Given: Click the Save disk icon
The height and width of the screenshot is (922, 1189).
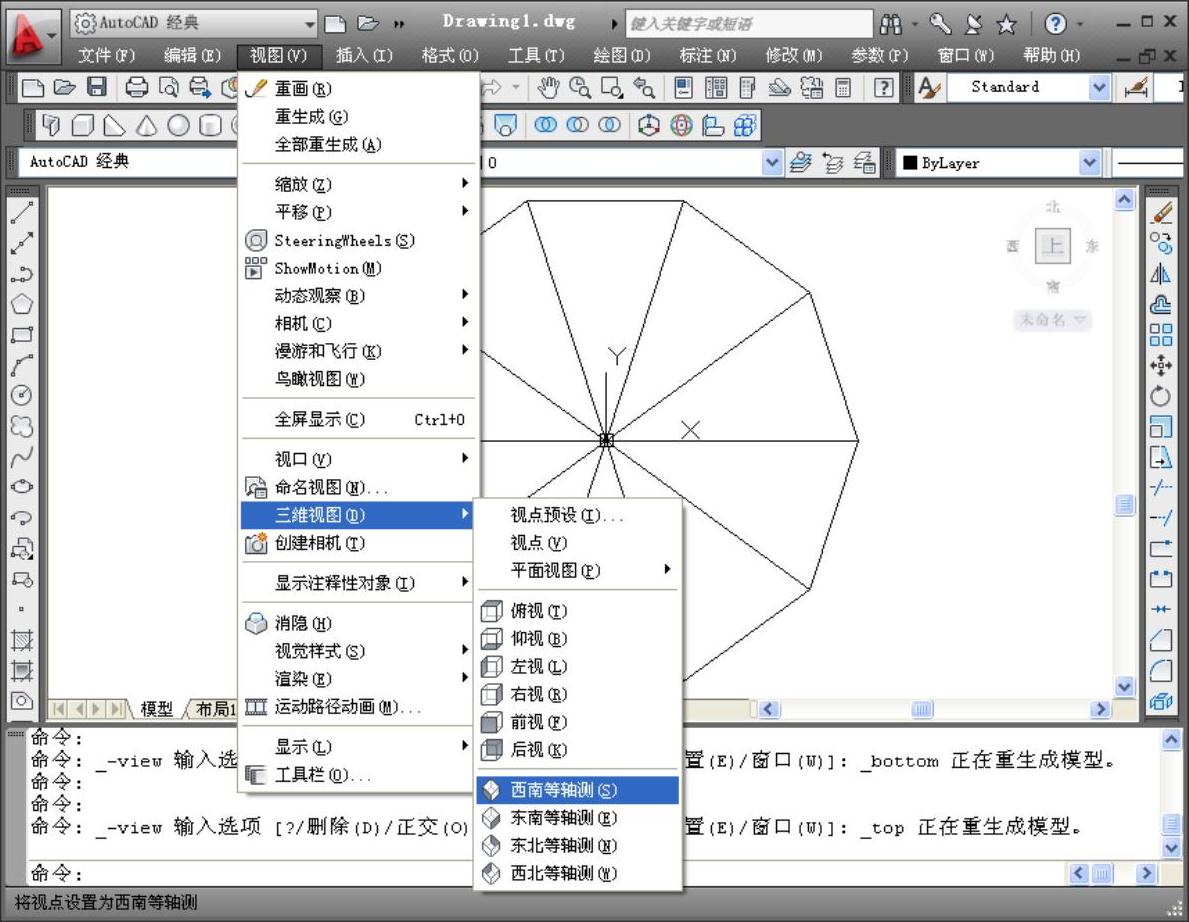Looking at the screenshot, I should [97, 88].
